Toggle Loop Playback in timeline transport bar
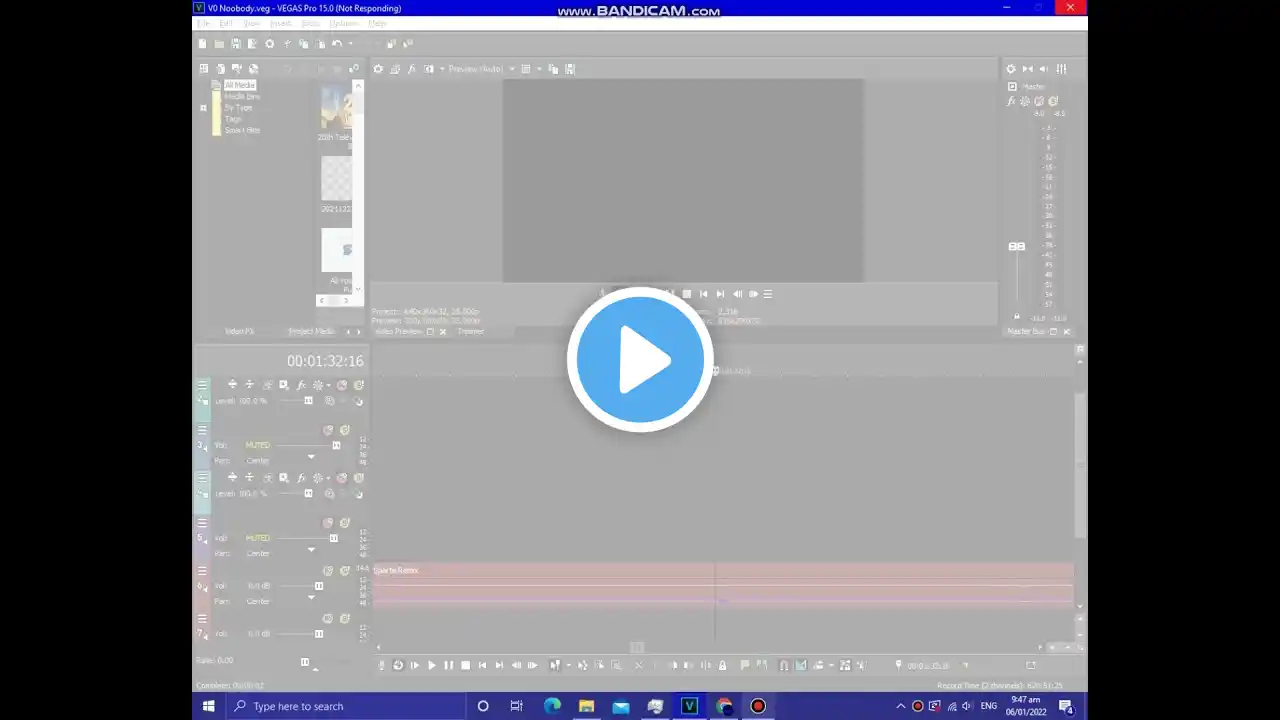Screen dimensions: 1280x720 (x=398, y=665)
